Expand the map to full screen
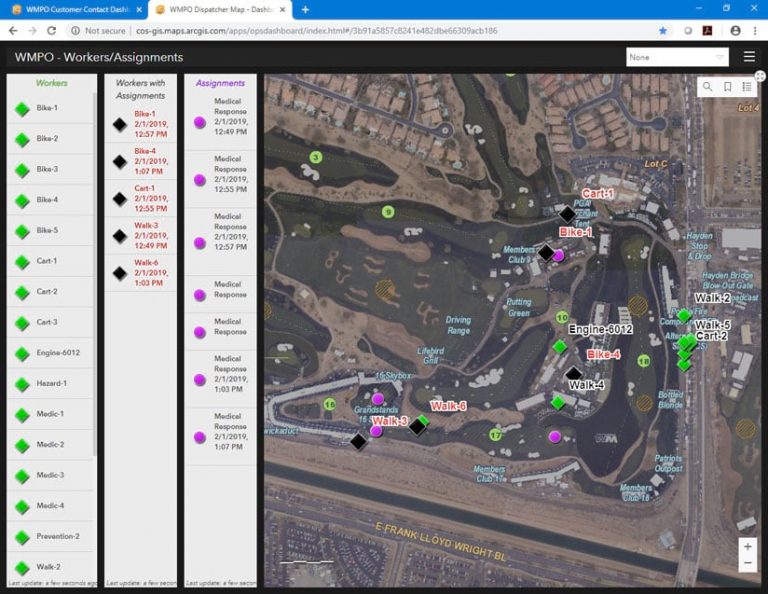This screenshot has height=594, width=768. 760,76
